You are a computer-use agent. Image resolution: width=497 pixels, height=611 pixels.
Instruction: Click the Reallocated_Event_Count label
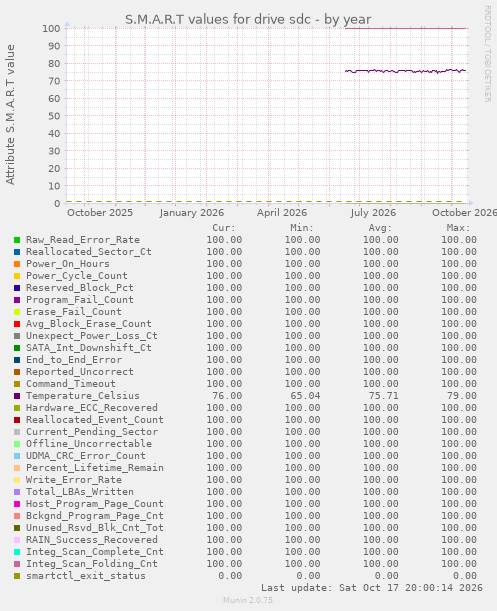pos(95,420)
